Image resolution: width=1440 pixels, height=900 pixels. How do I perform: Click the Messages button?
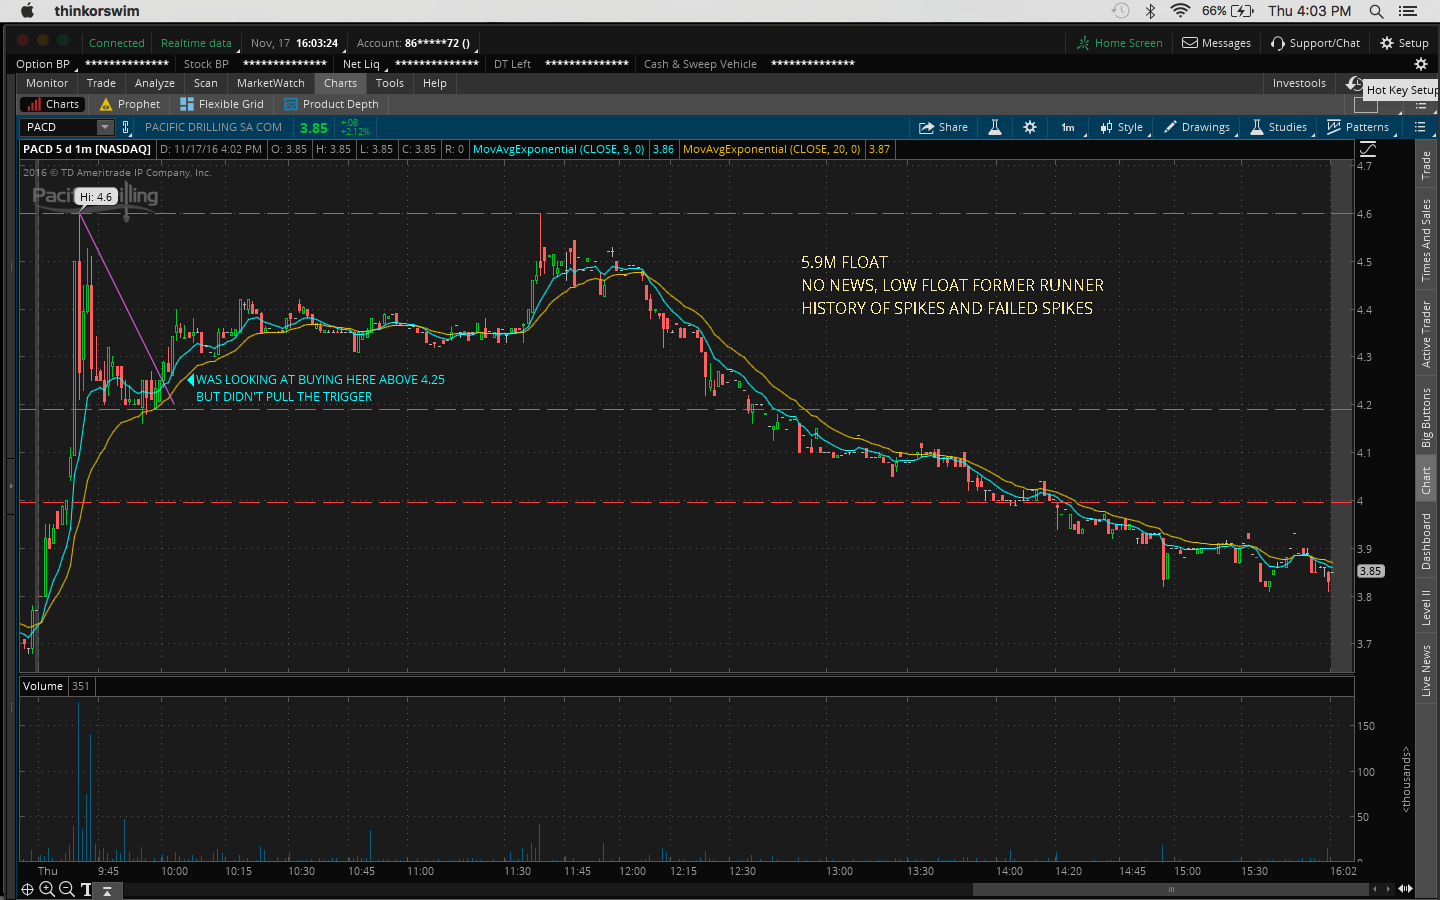click(x=1216, y=43)
